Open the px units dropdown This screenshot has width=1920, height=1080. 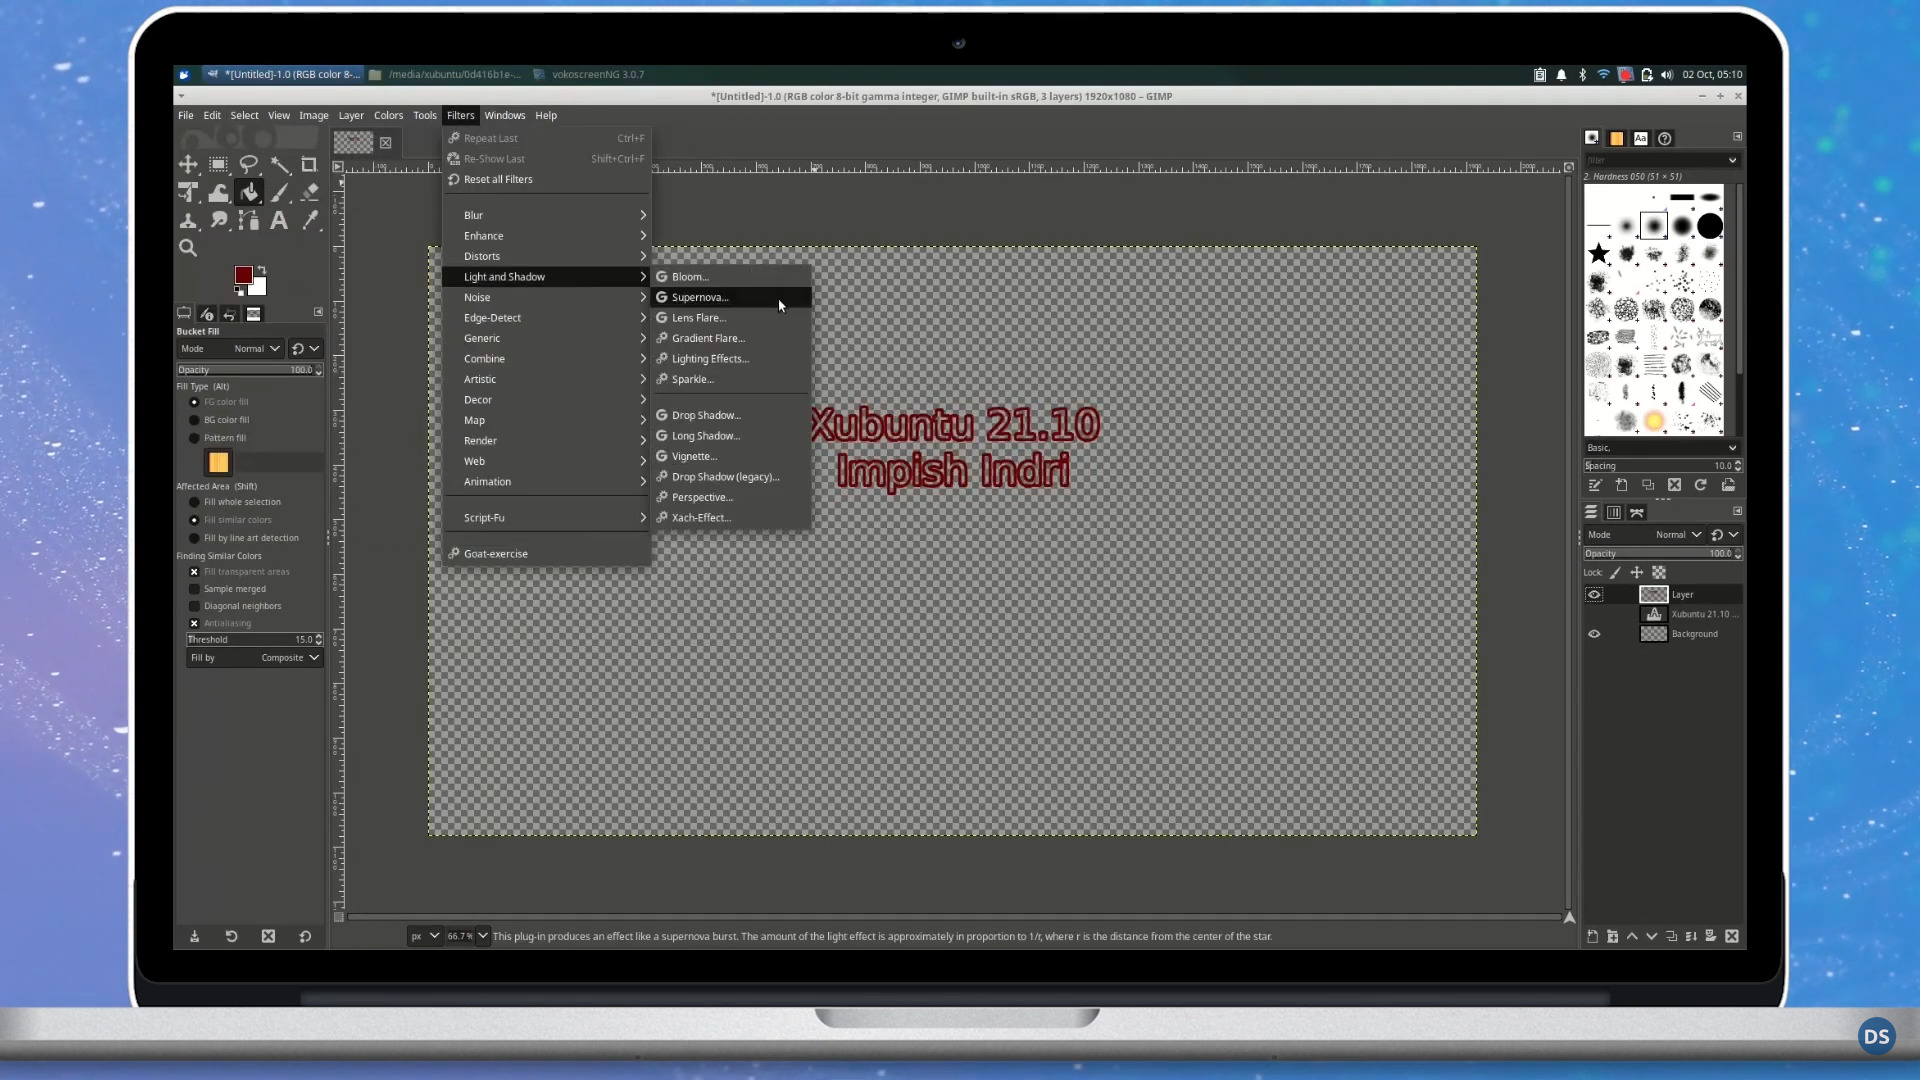pos(424,937)
